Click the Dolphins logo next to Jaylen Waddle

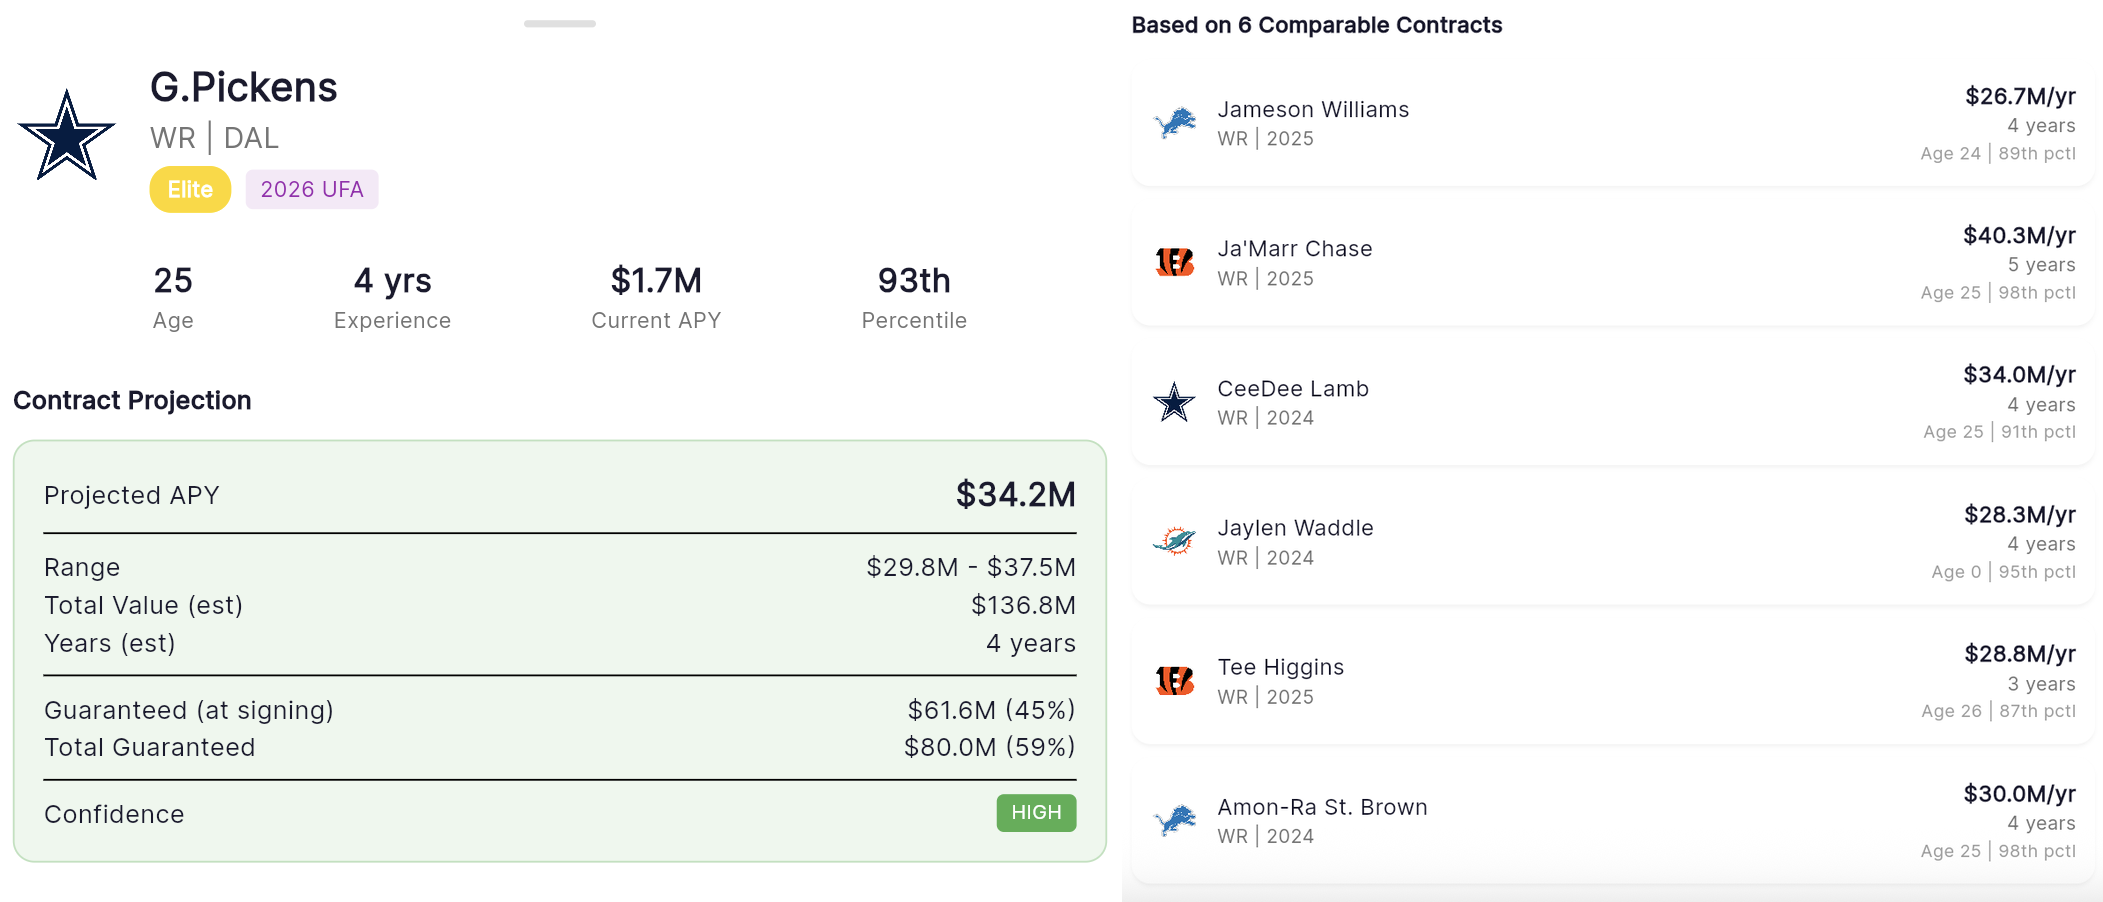1174,541
